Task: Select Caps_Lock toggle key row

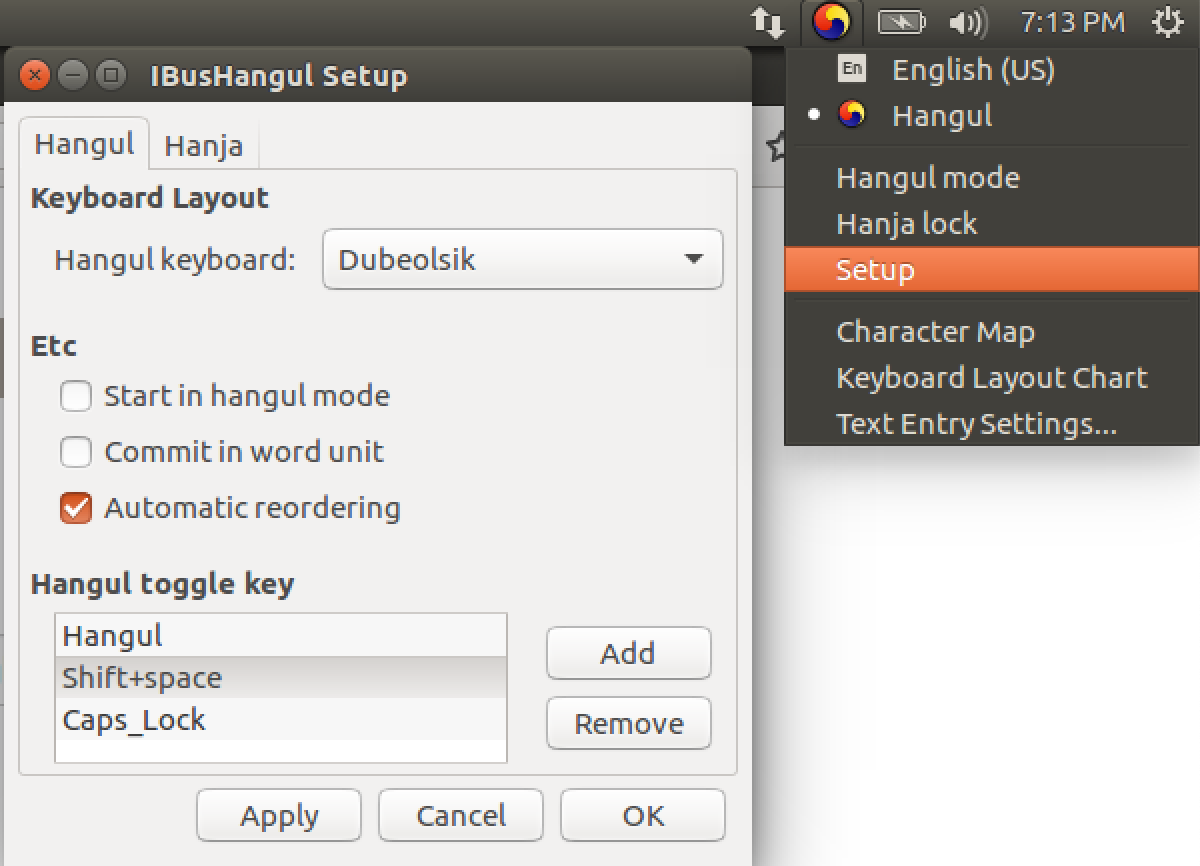Action: click(281, 720)
